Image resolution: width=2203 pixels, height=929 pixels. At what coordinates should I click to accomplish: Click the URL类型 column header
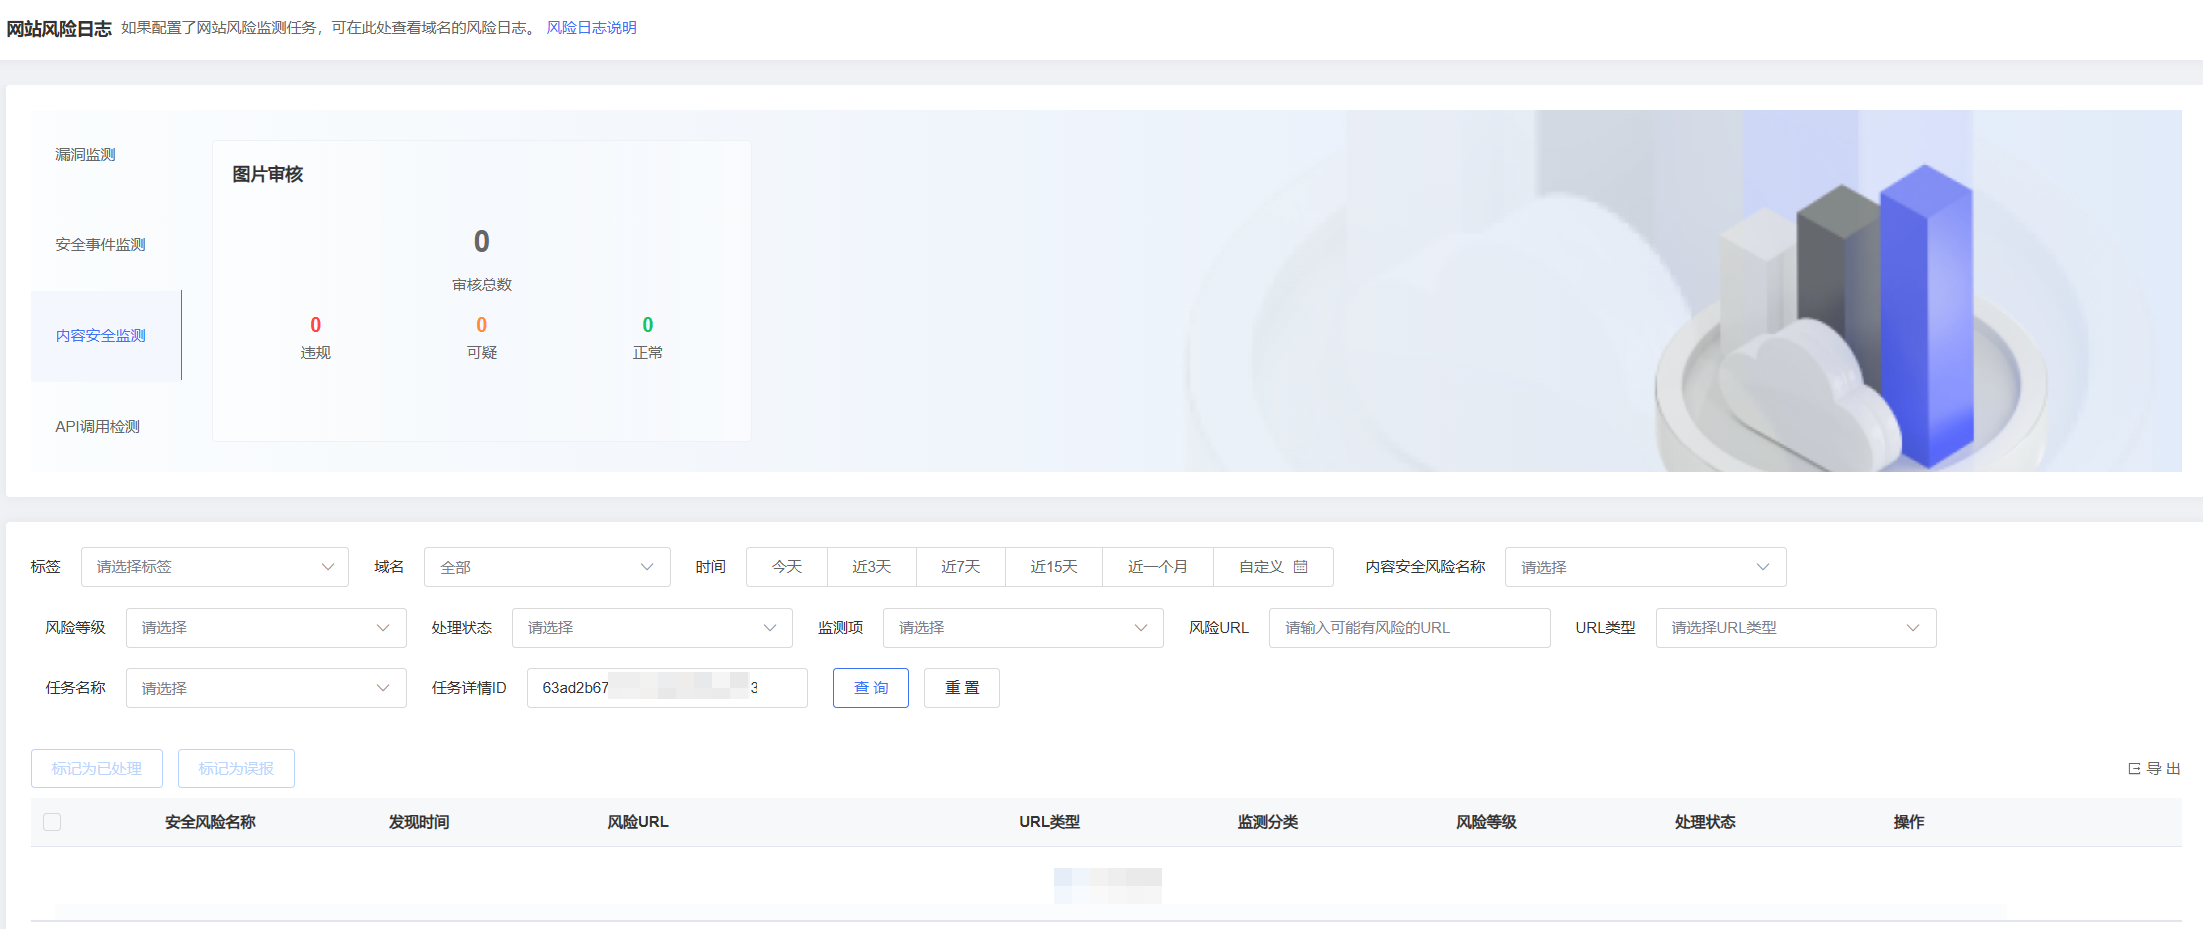(x=1049, y=822)
